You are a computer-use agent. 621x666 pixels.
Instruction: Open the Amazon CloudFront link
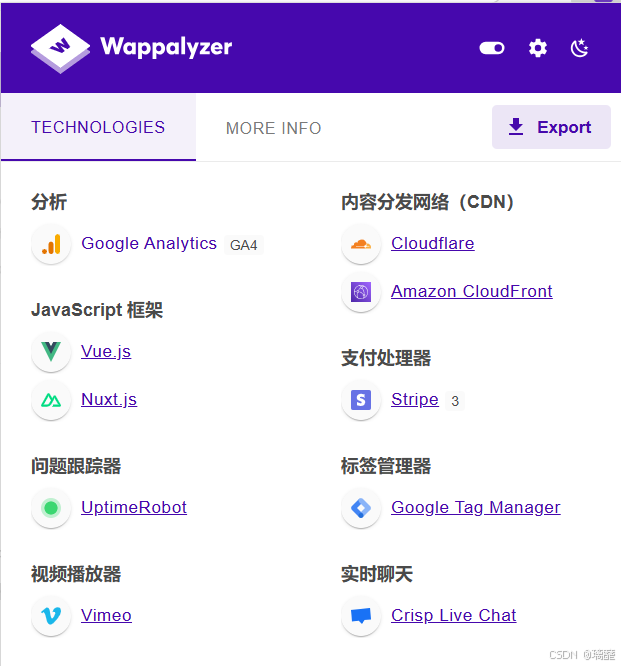point(472,291)
